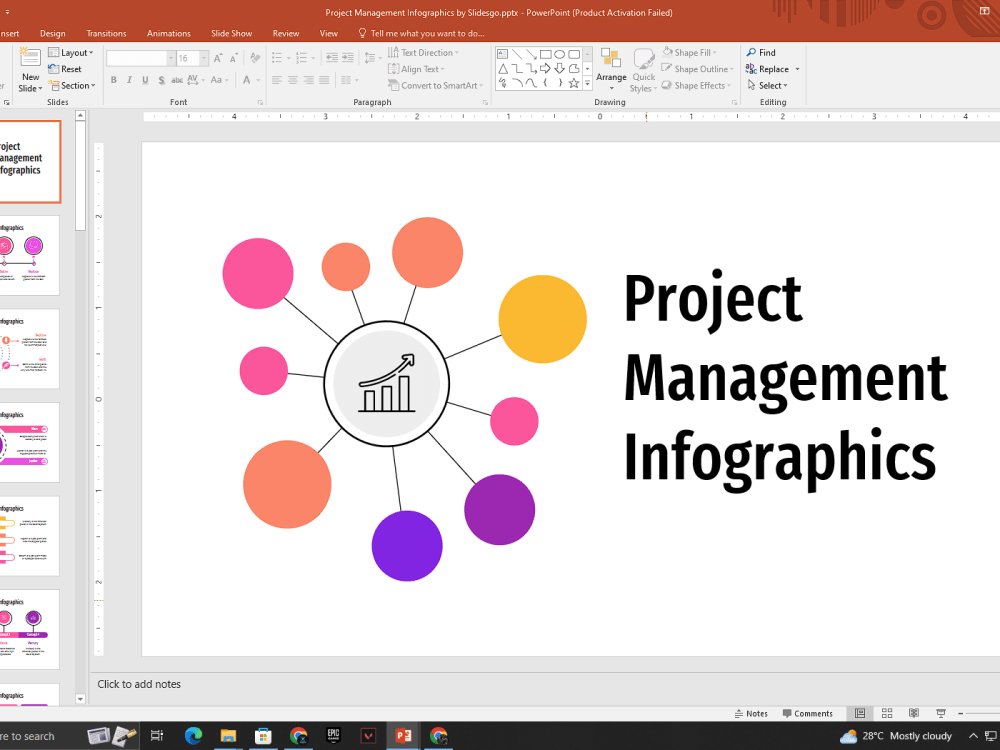Click 'Tell me what you want to do'
Screen dimensions: 1000x750
[x=427, y=33]
